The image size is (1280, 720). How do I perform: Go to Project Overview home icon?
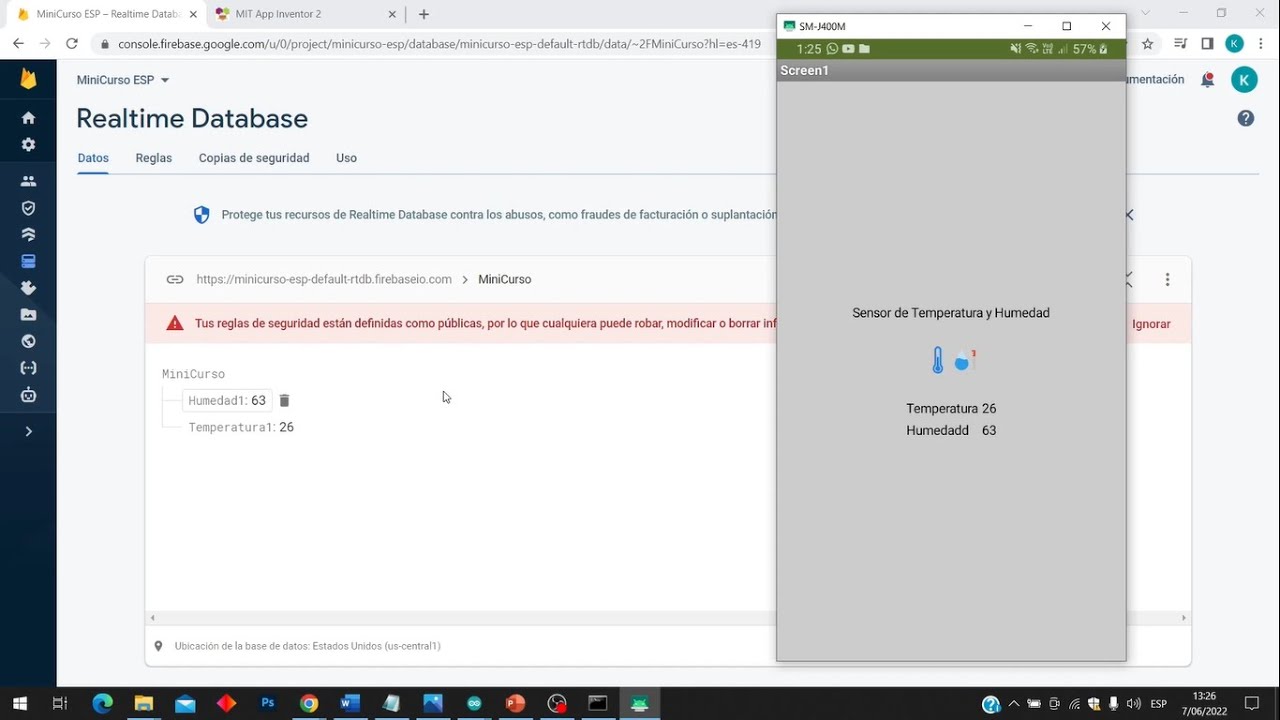click(x=28, y=118)
